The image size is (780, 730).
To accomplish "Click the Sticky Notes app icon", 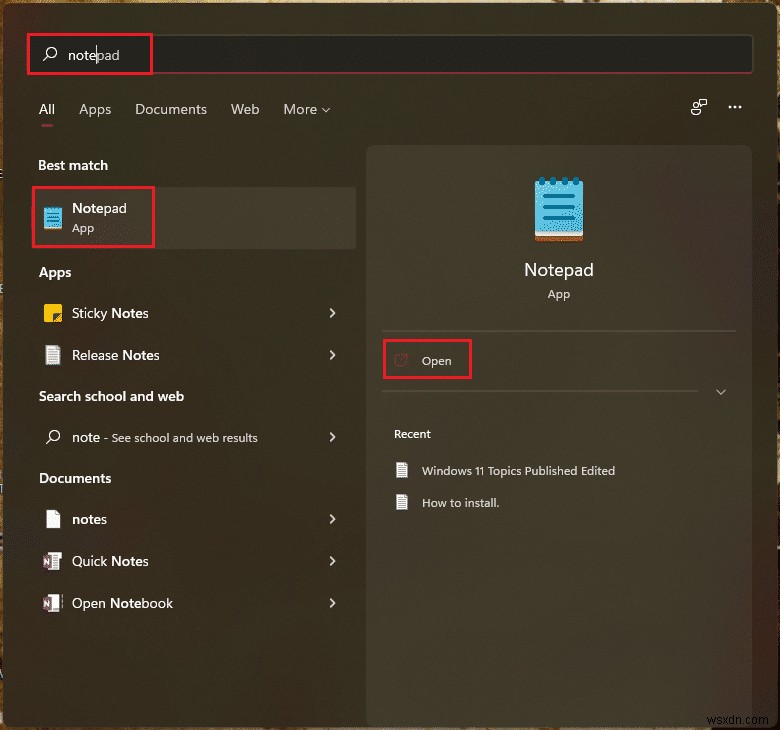I will (53, 313).
